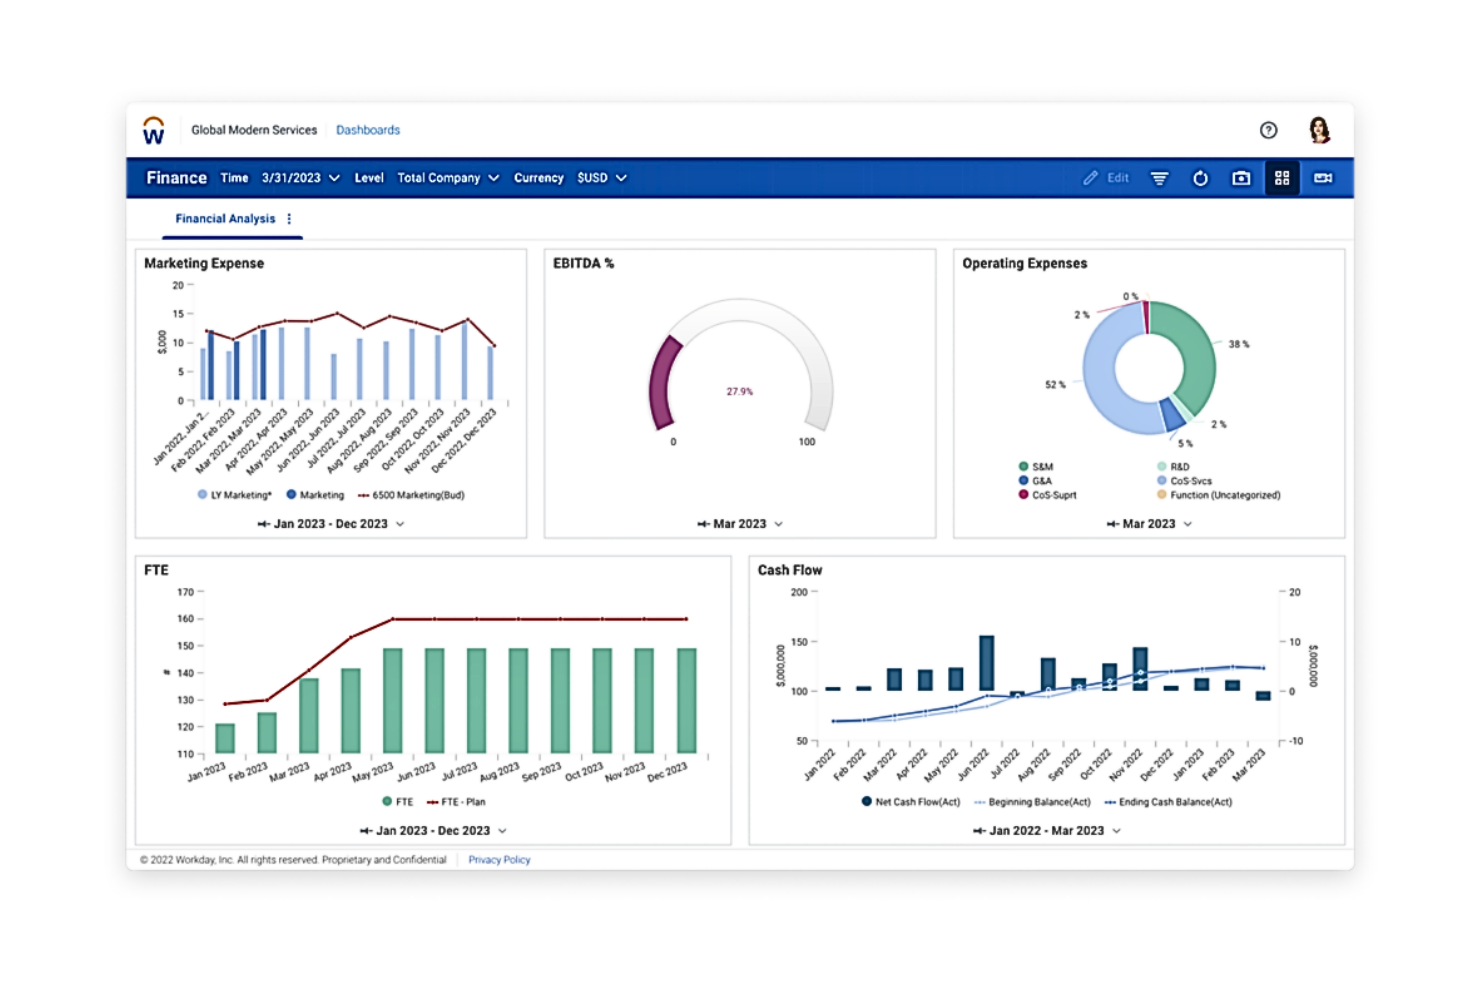1480x987 pixels.
Task: Click the Marketing Expense chart title
Action: [x=204, y=263]
